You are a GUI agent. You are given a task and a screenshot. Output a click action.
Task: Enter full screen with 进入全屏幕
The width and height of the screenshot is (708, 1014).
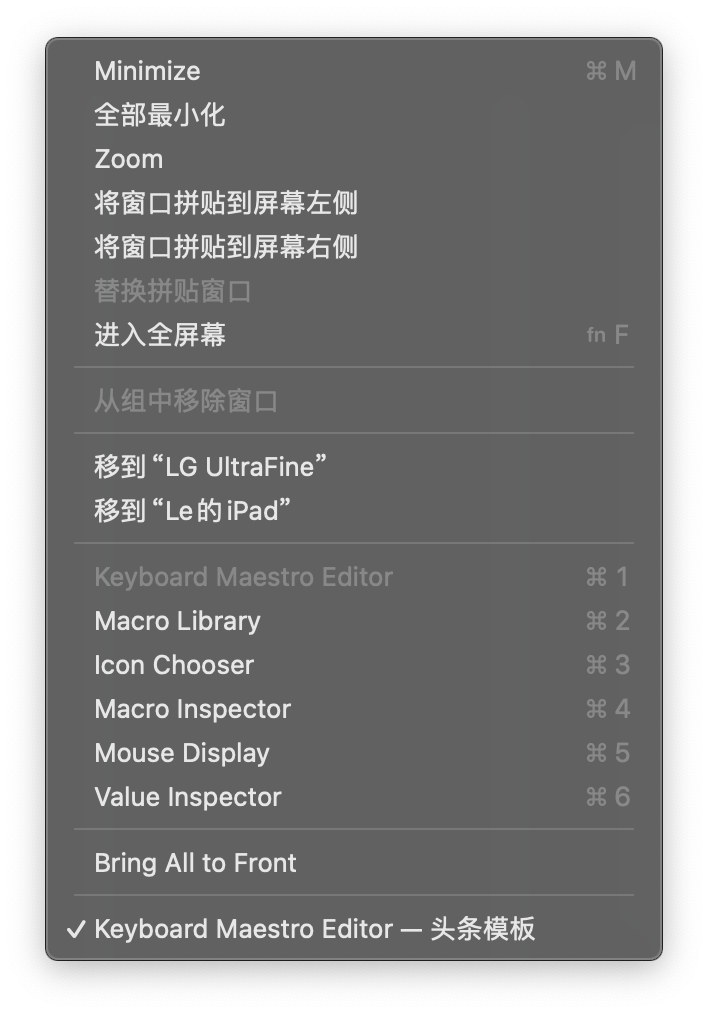point(160,335)
